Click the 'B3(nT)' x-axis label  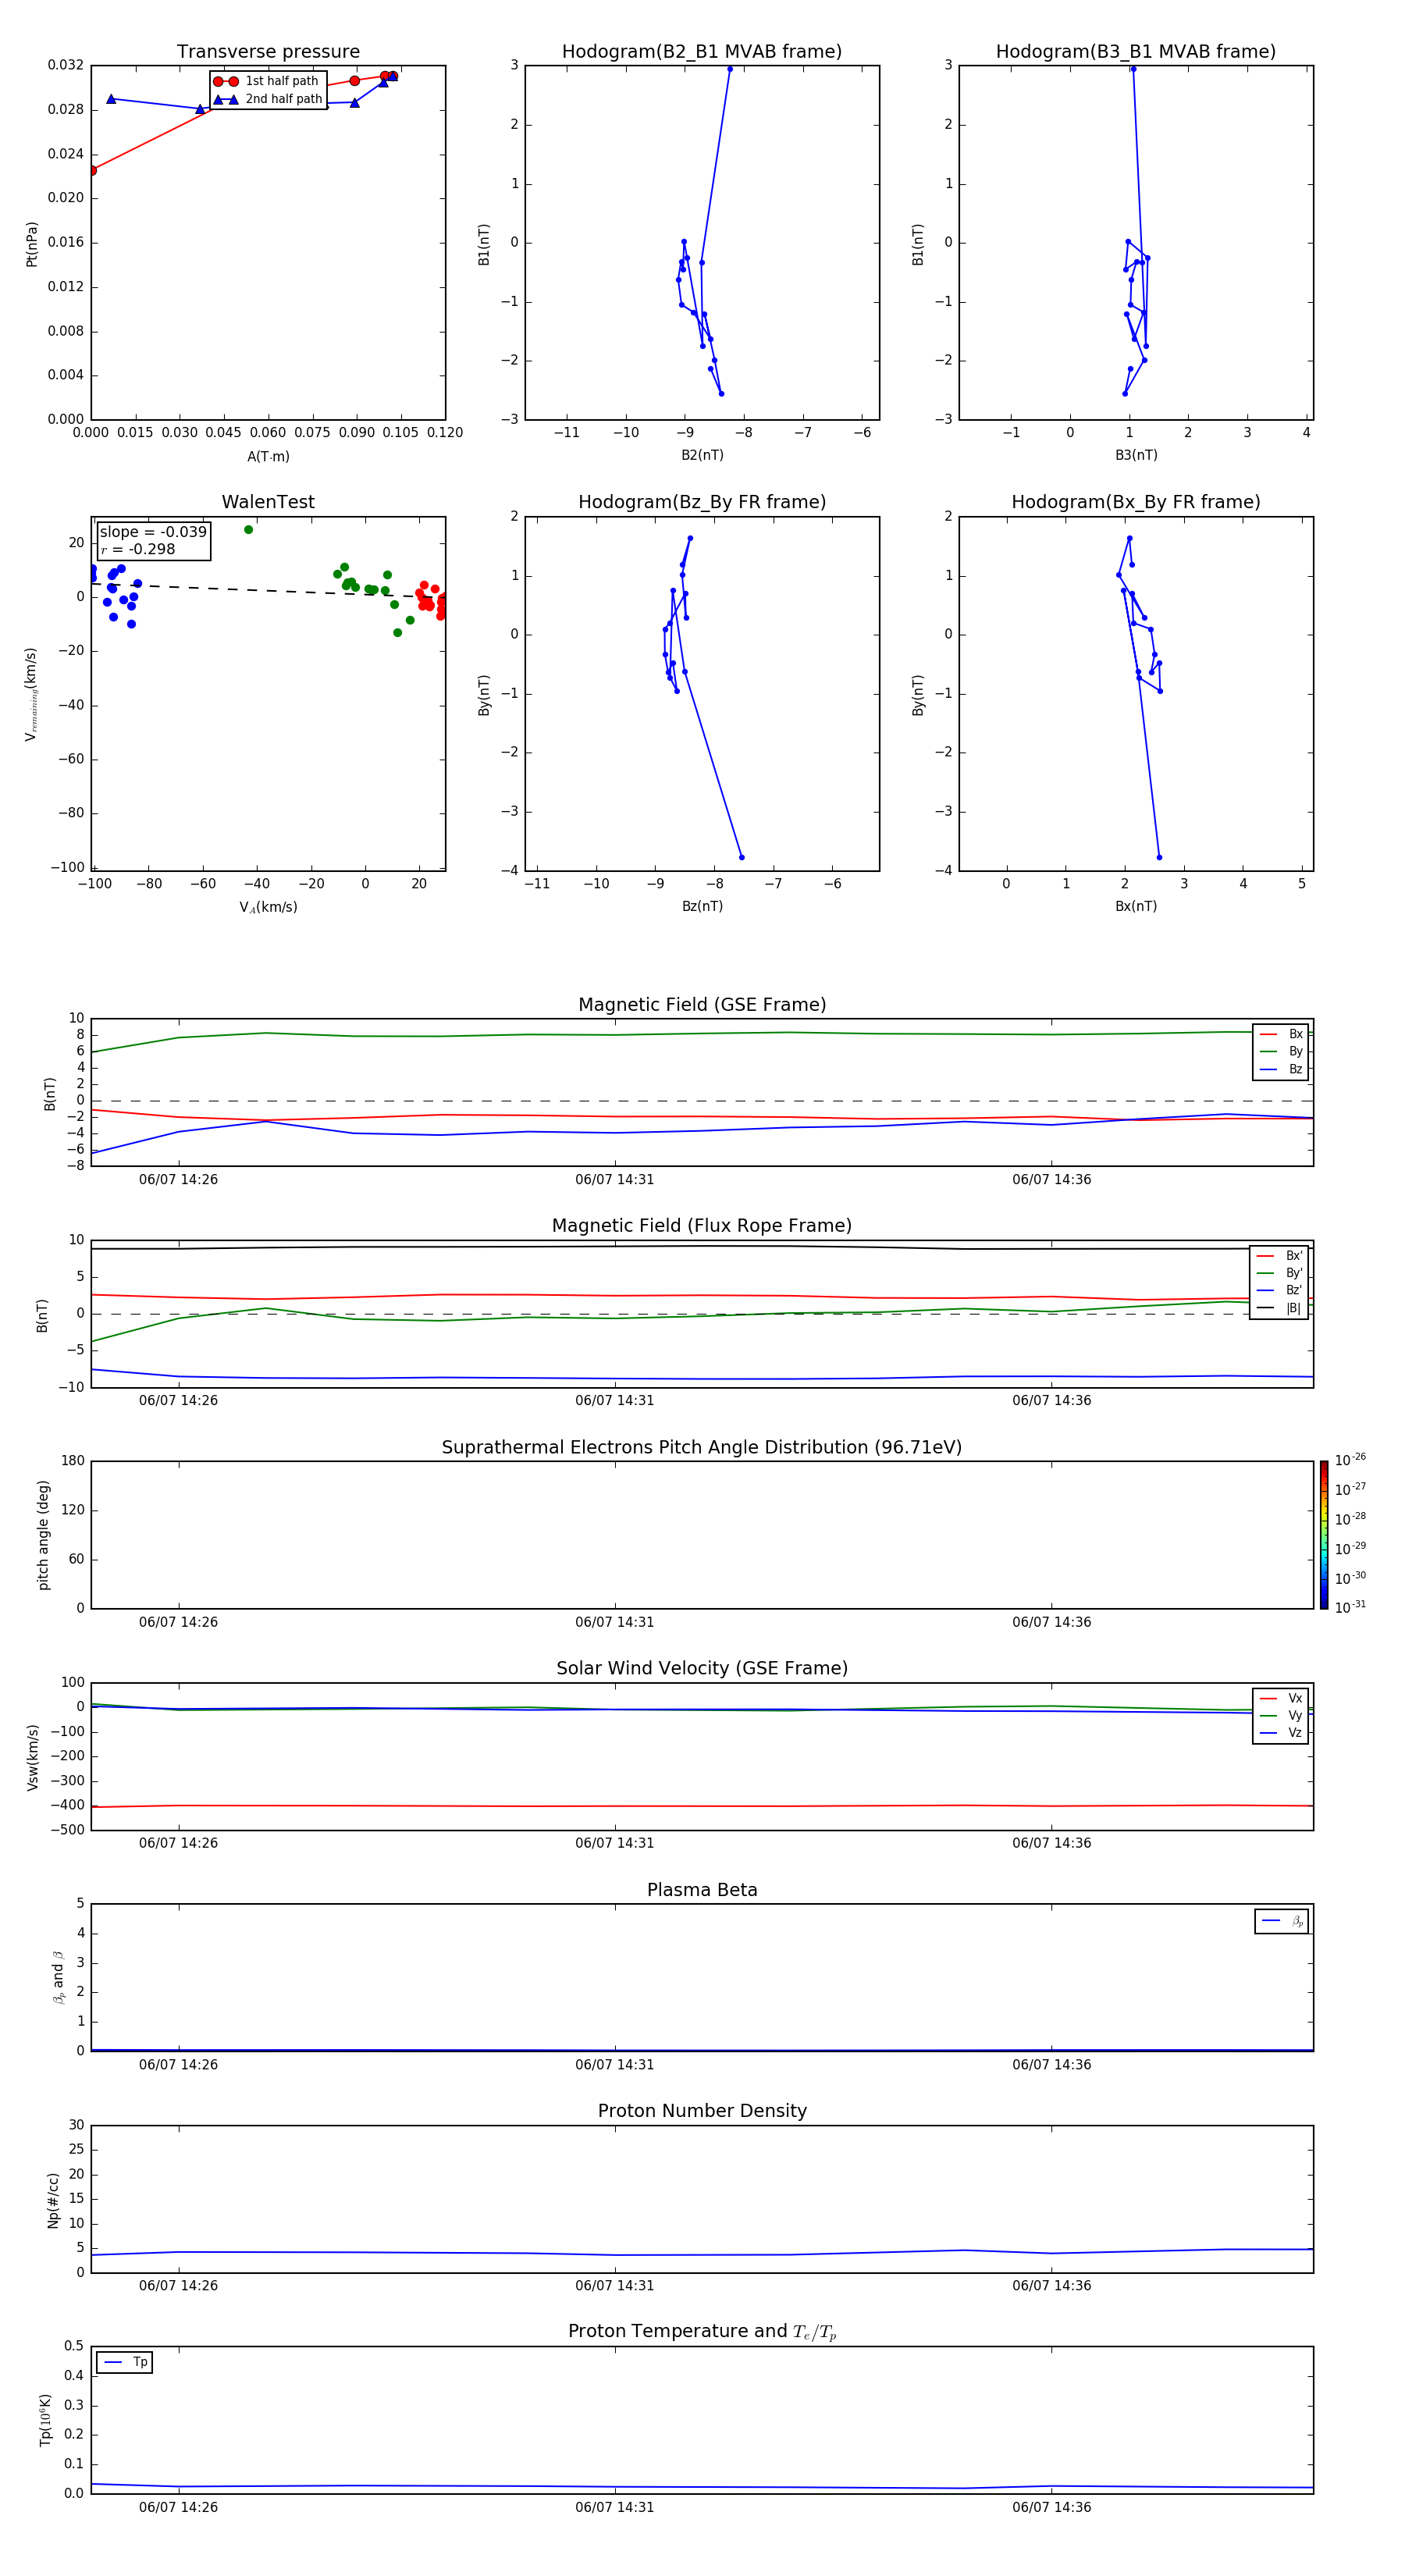click(1136, 455)
